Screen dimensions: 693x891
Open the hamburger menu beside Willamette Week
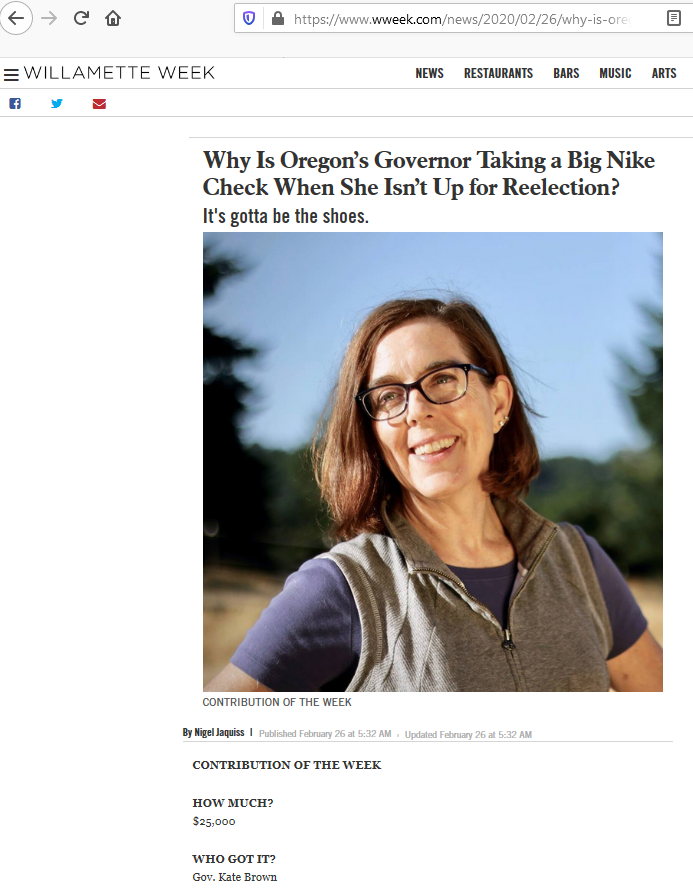(x=11, y=74)
